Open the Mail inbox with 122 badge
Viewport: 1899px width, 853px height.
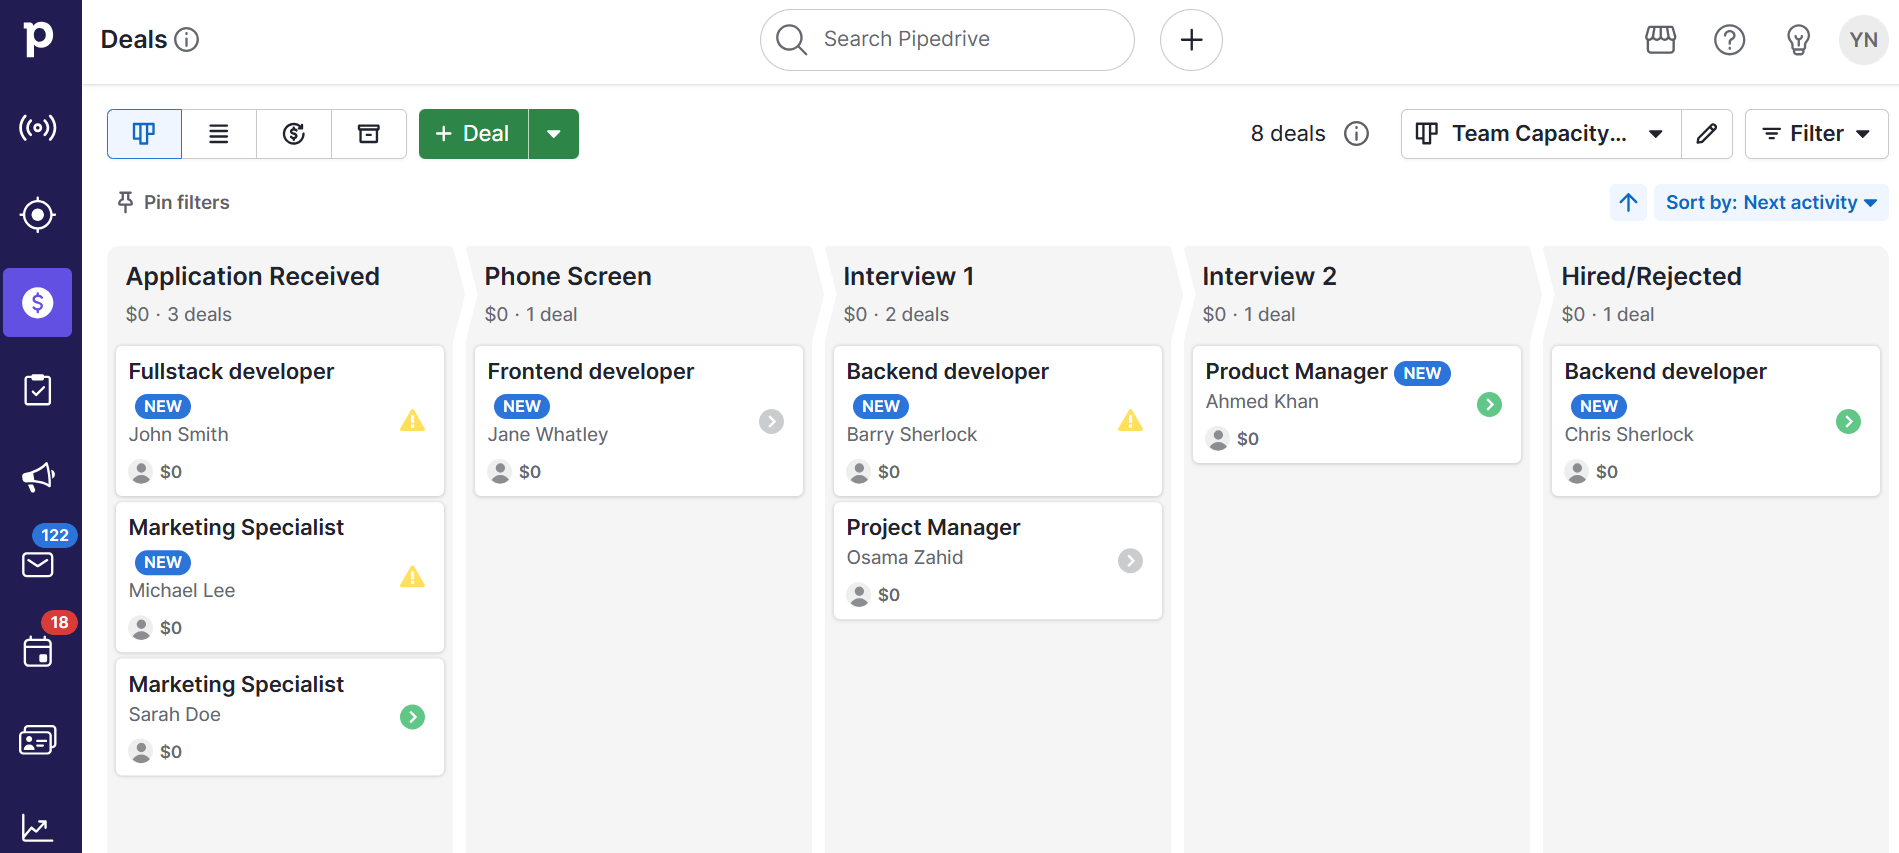[38, 564]
